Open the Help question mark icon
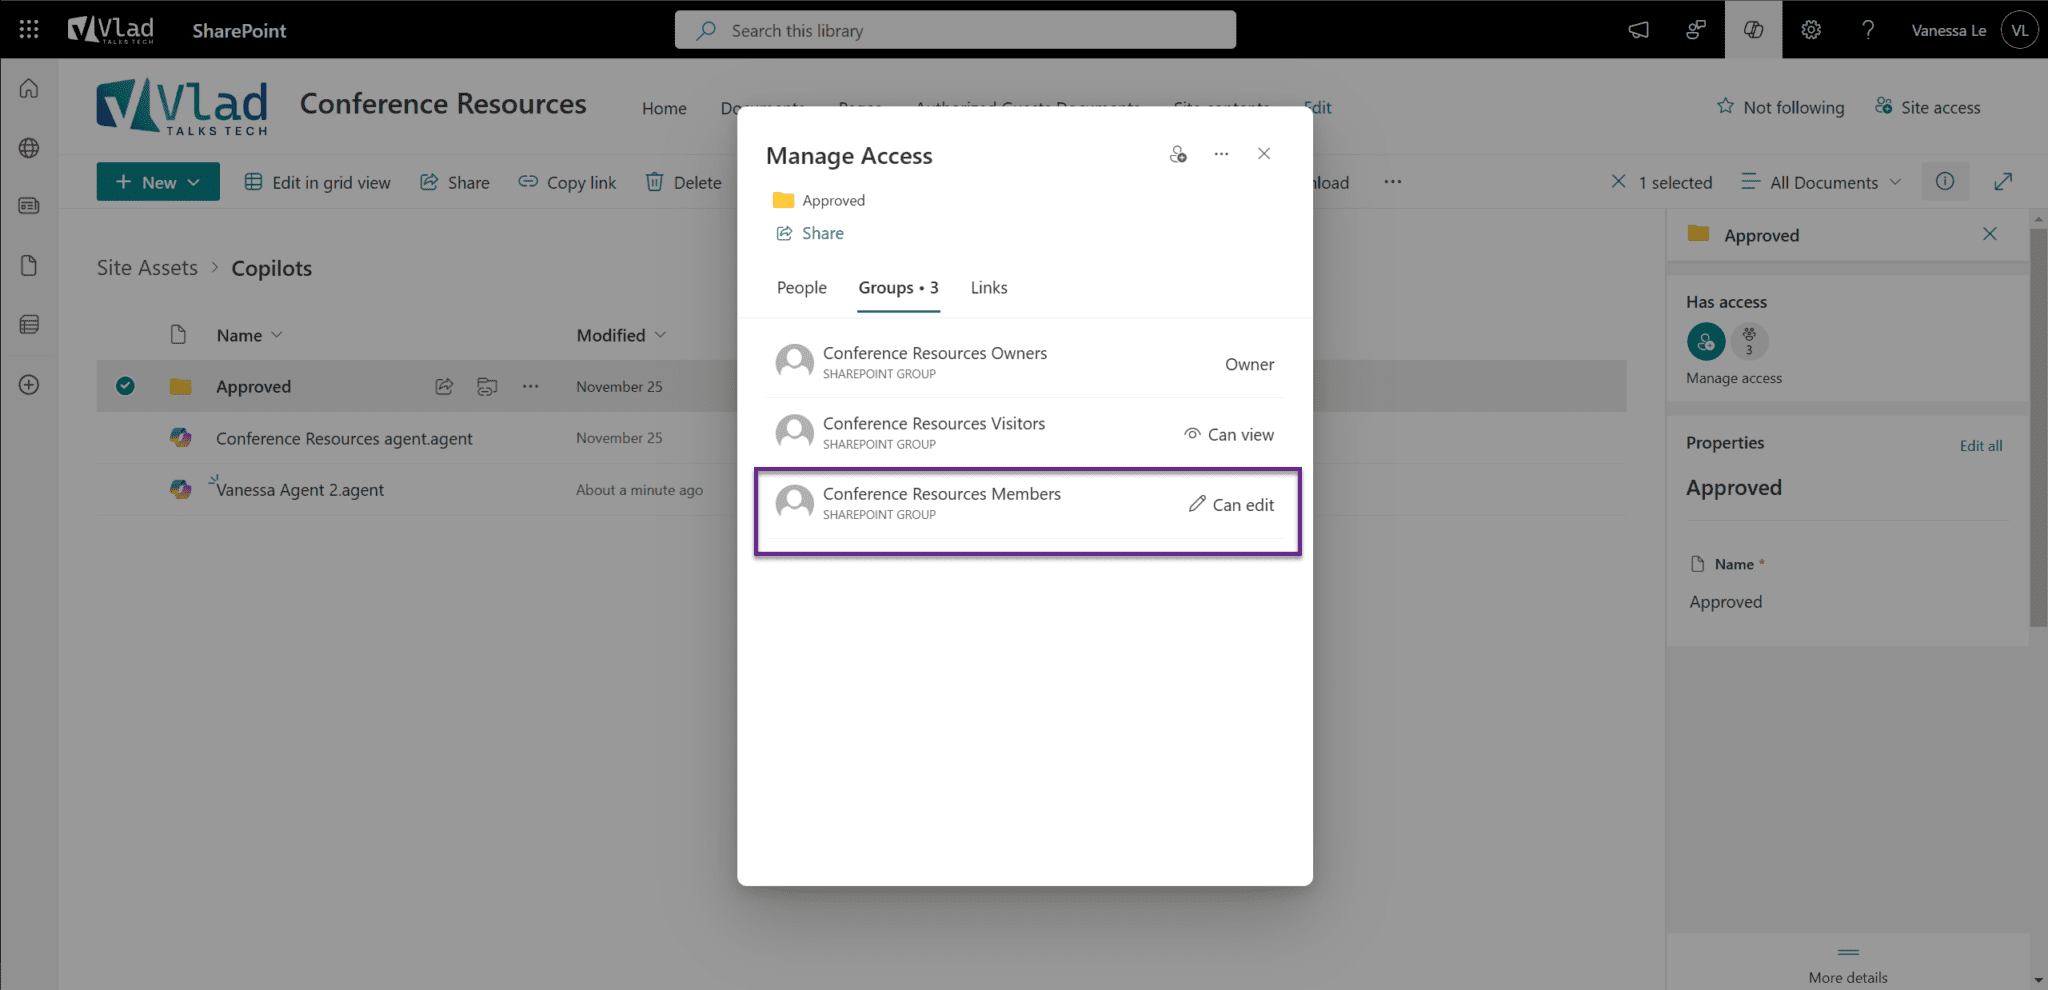2048x990 pixels. click(x=1867, y=29)
